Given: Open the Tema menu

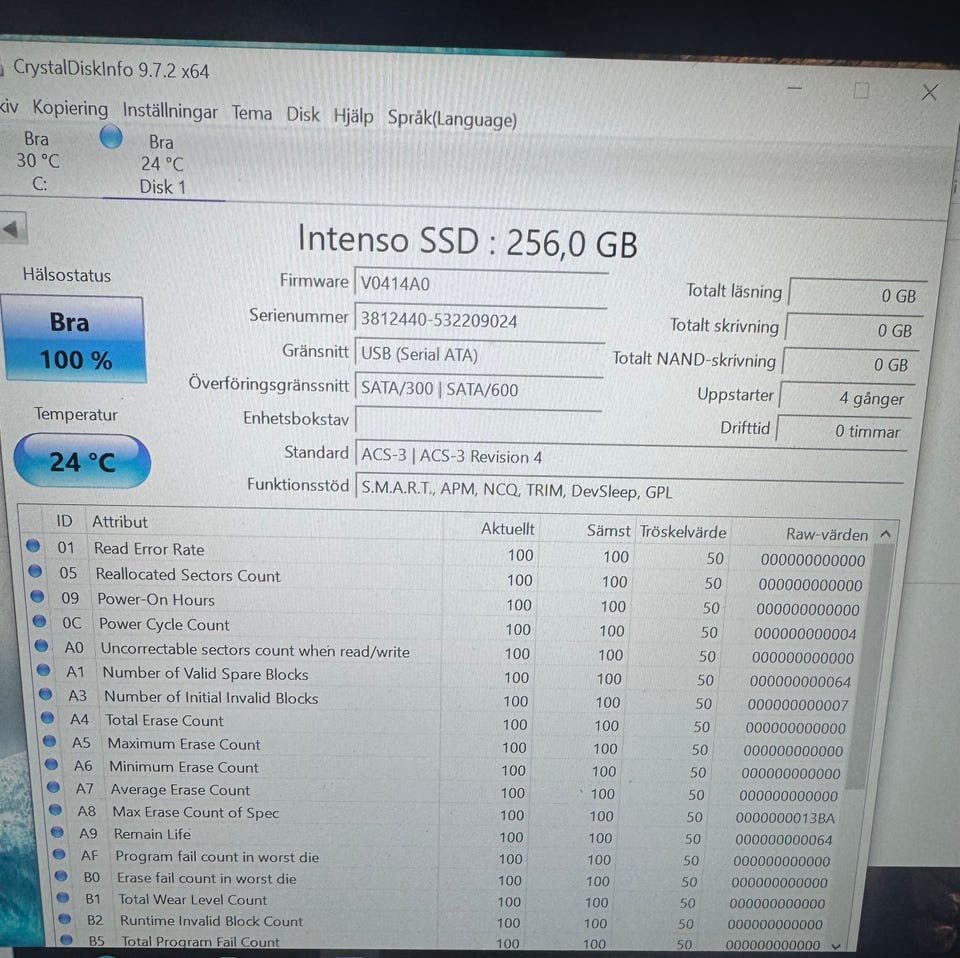Looking at the screenshot, I should point(252,113).
